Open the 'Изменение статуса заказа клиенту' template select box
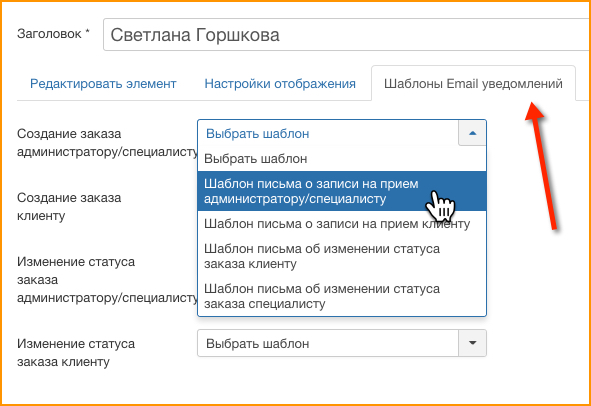591x406 pixels. coord(342,343)
